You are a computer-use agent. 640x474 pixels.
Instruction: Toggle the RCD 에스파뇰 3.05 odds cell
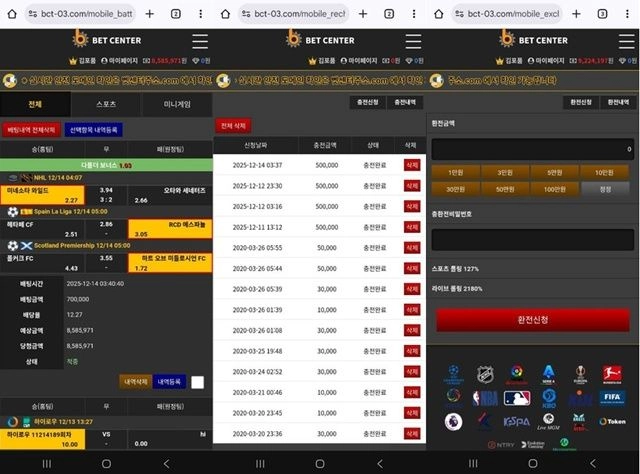(x=170, y=229)
